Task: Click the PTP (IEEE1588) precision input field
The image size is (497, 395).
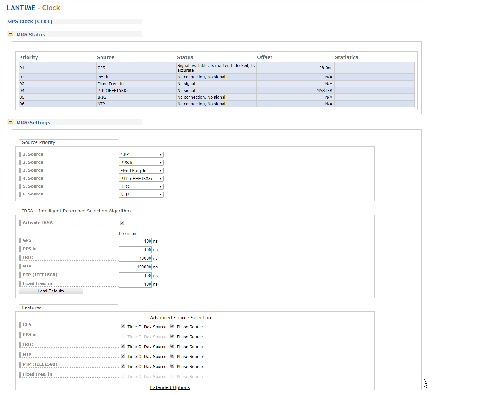Action: (135, 275)
